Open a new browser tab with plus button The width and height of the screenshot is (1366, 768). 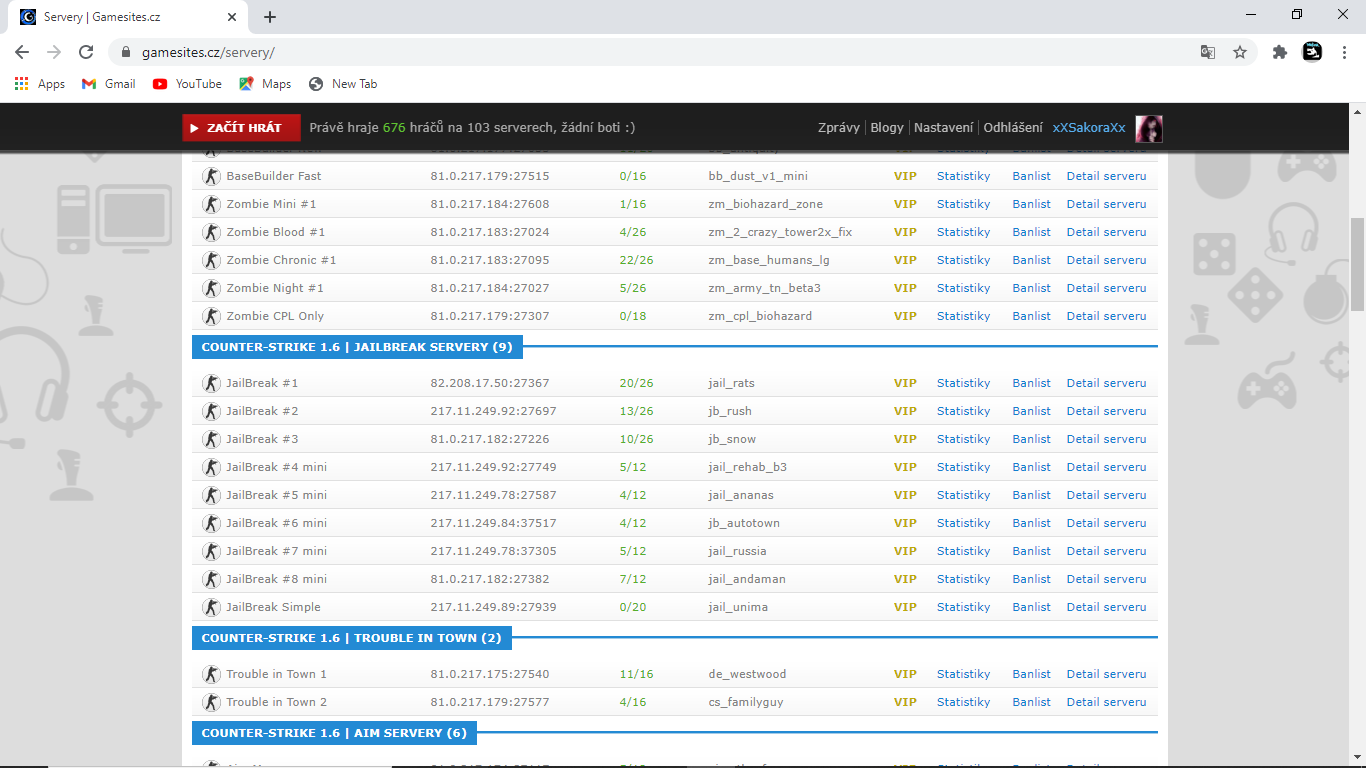click(x=270, y=17)
